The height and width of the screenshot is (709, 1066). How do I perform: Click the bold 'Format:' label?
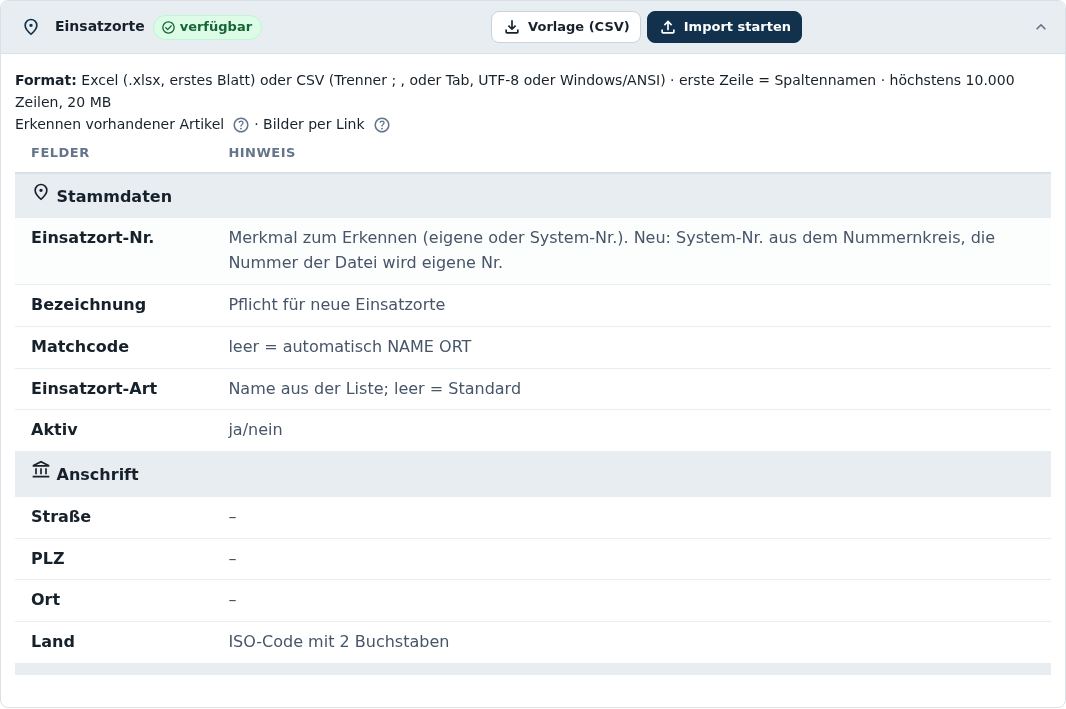46,80
